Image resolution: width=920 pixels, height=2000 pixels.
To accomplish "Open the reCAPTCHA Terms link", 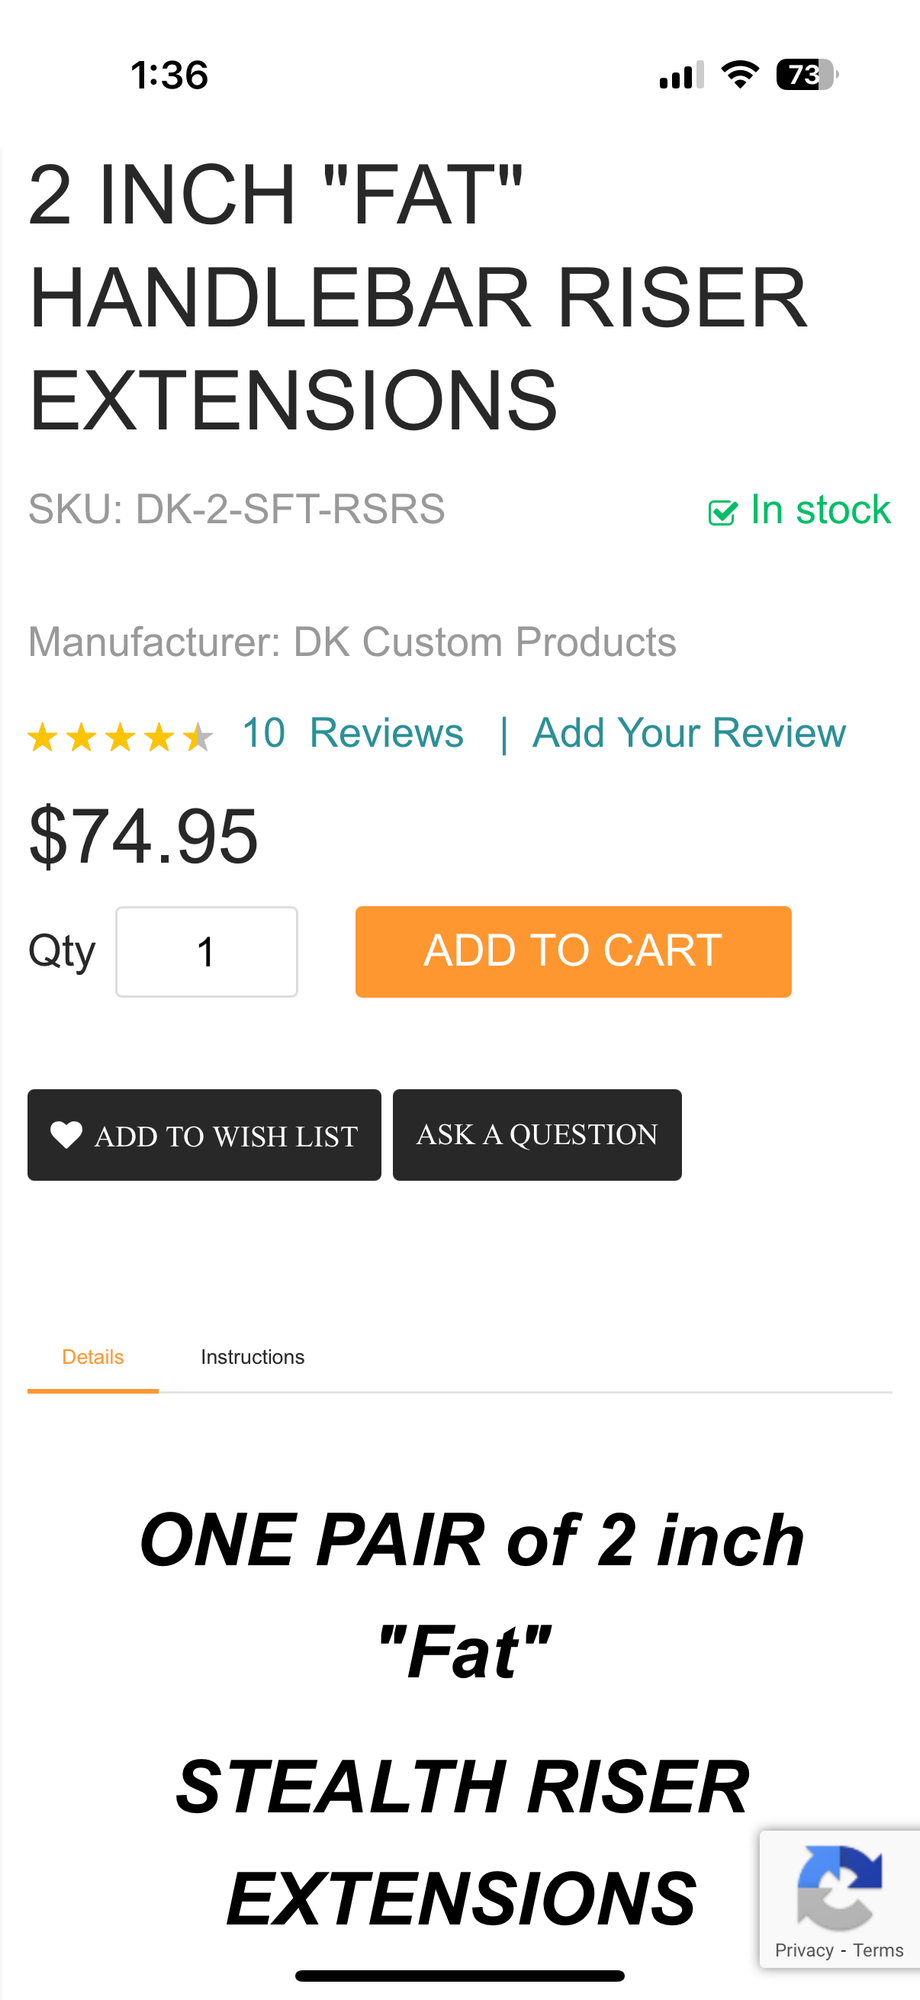I will click(x=878, y=1950).
